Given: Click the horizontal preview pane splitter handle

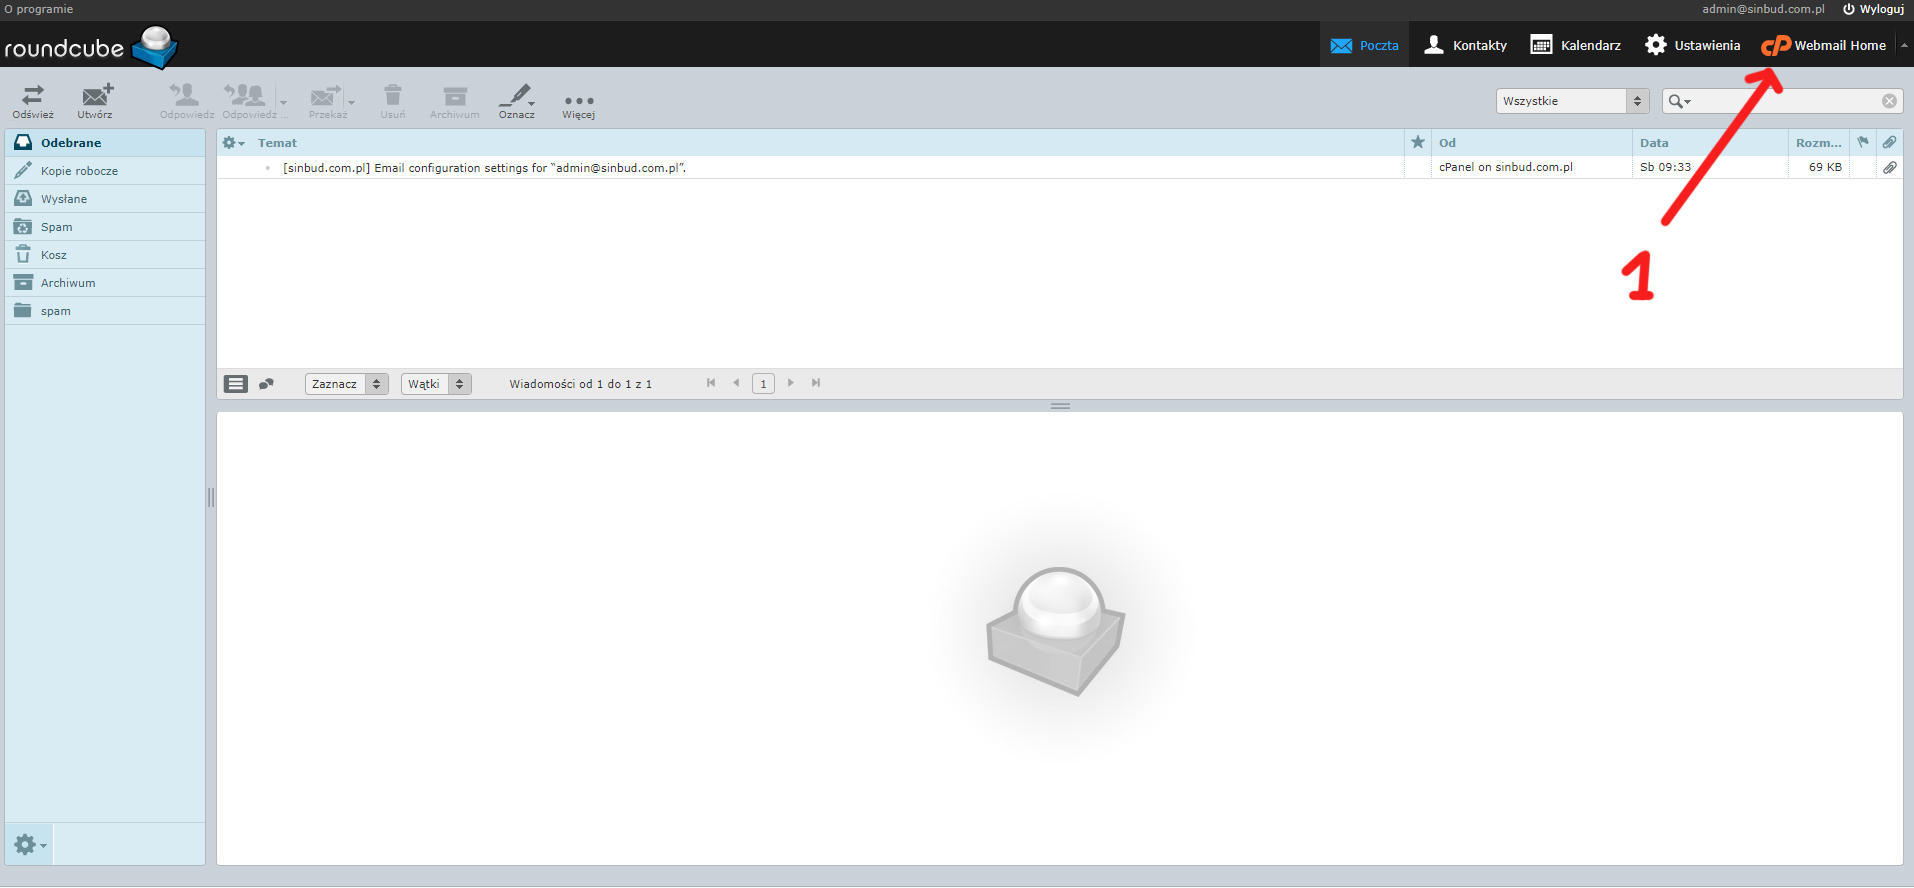Looking at the screenshot, I should (x=1060, y=406).
